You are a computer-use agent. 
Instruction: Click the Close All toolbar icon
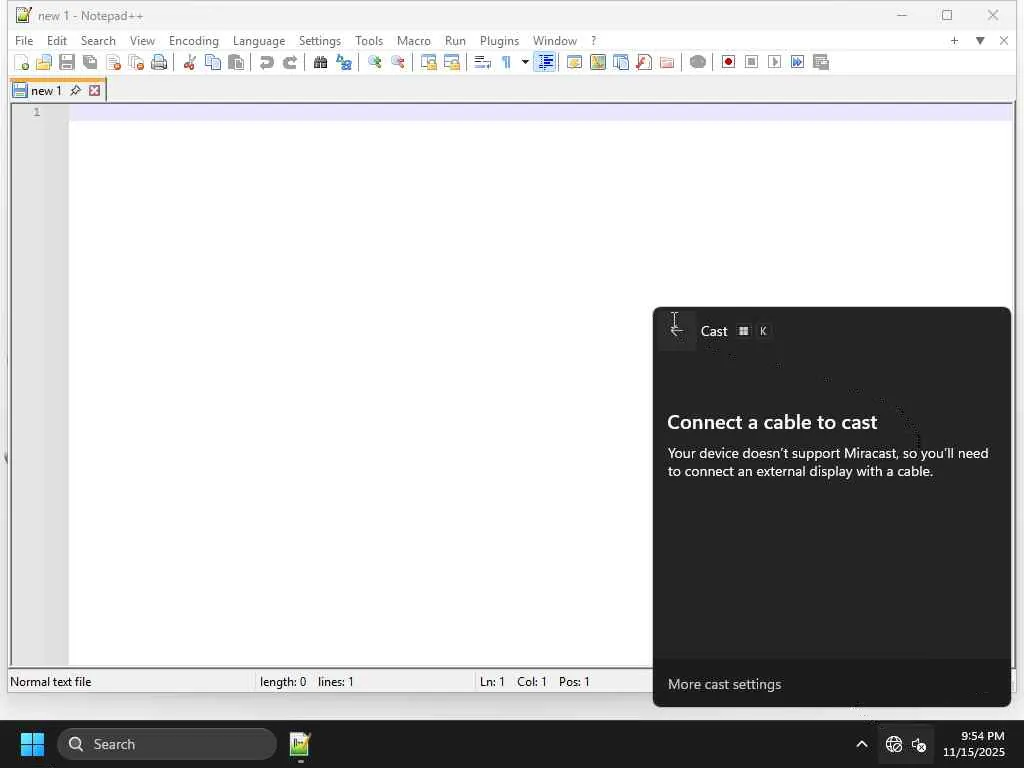(x=136, y=62)
